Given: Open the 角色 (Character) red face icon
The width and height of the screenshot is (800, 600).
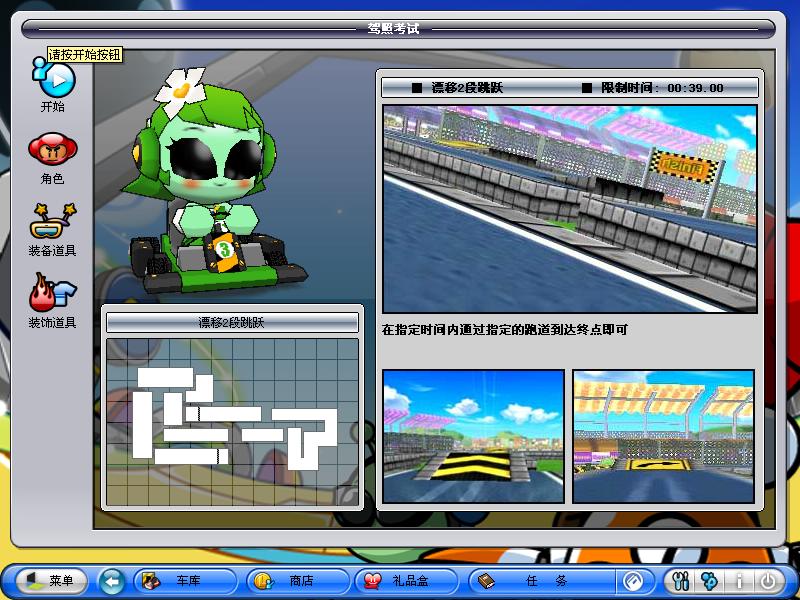Looking at the screenshot, I should tap(51, 151).
